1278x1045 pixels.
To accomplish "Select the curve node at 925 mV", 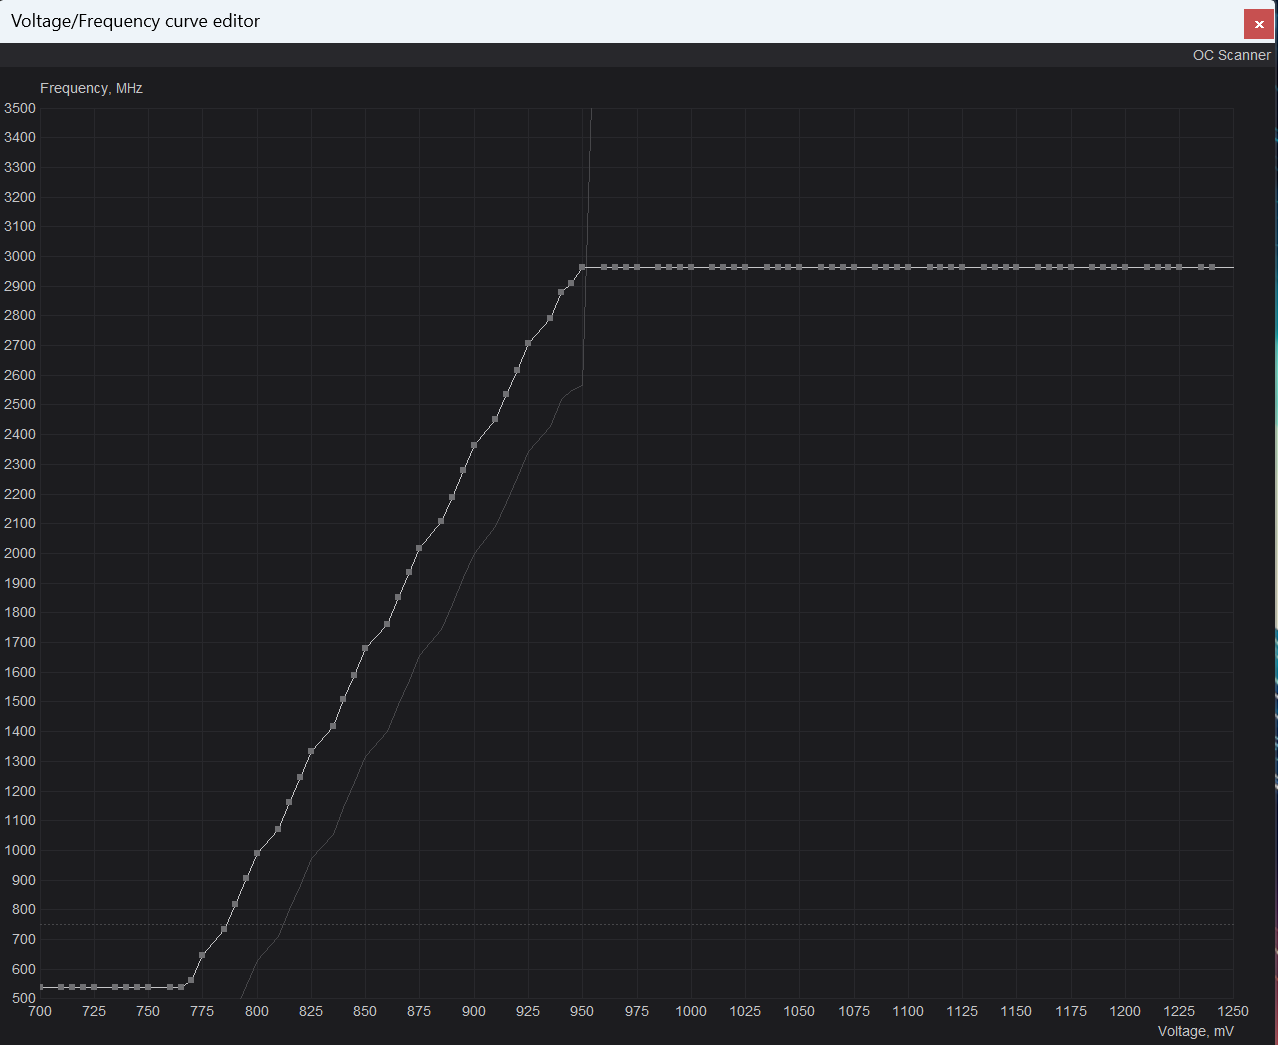I will (x=528, y=344).
